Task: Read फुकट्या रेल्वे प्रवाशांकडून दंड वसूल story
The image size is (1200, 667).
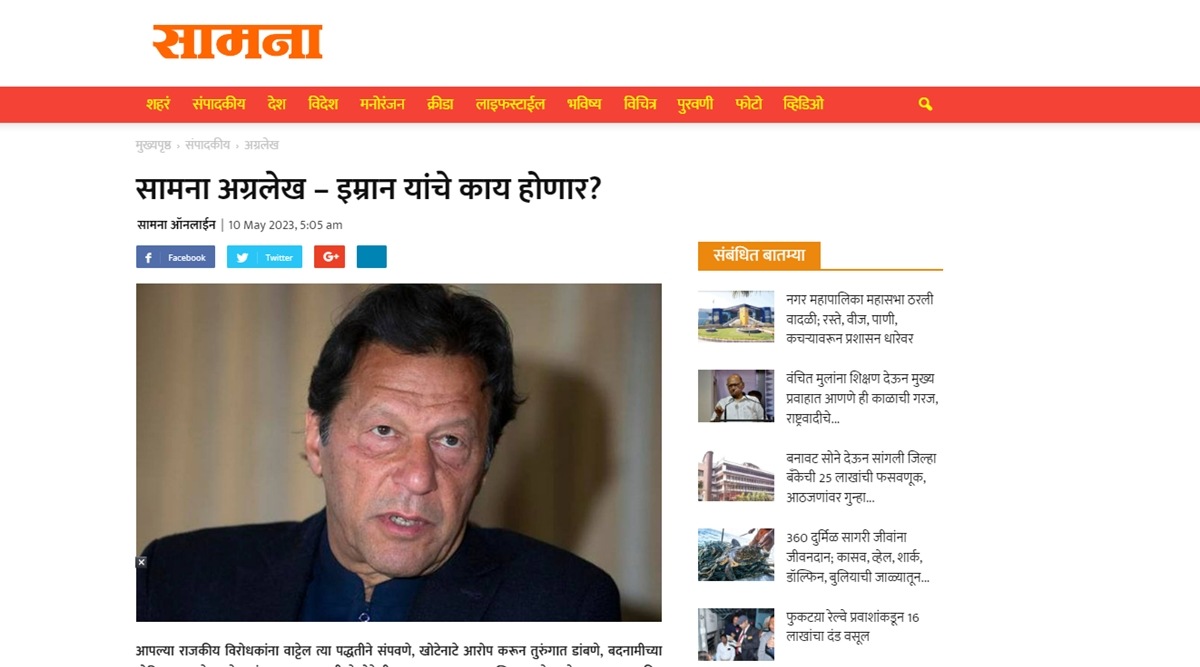Action: (853, 627)
